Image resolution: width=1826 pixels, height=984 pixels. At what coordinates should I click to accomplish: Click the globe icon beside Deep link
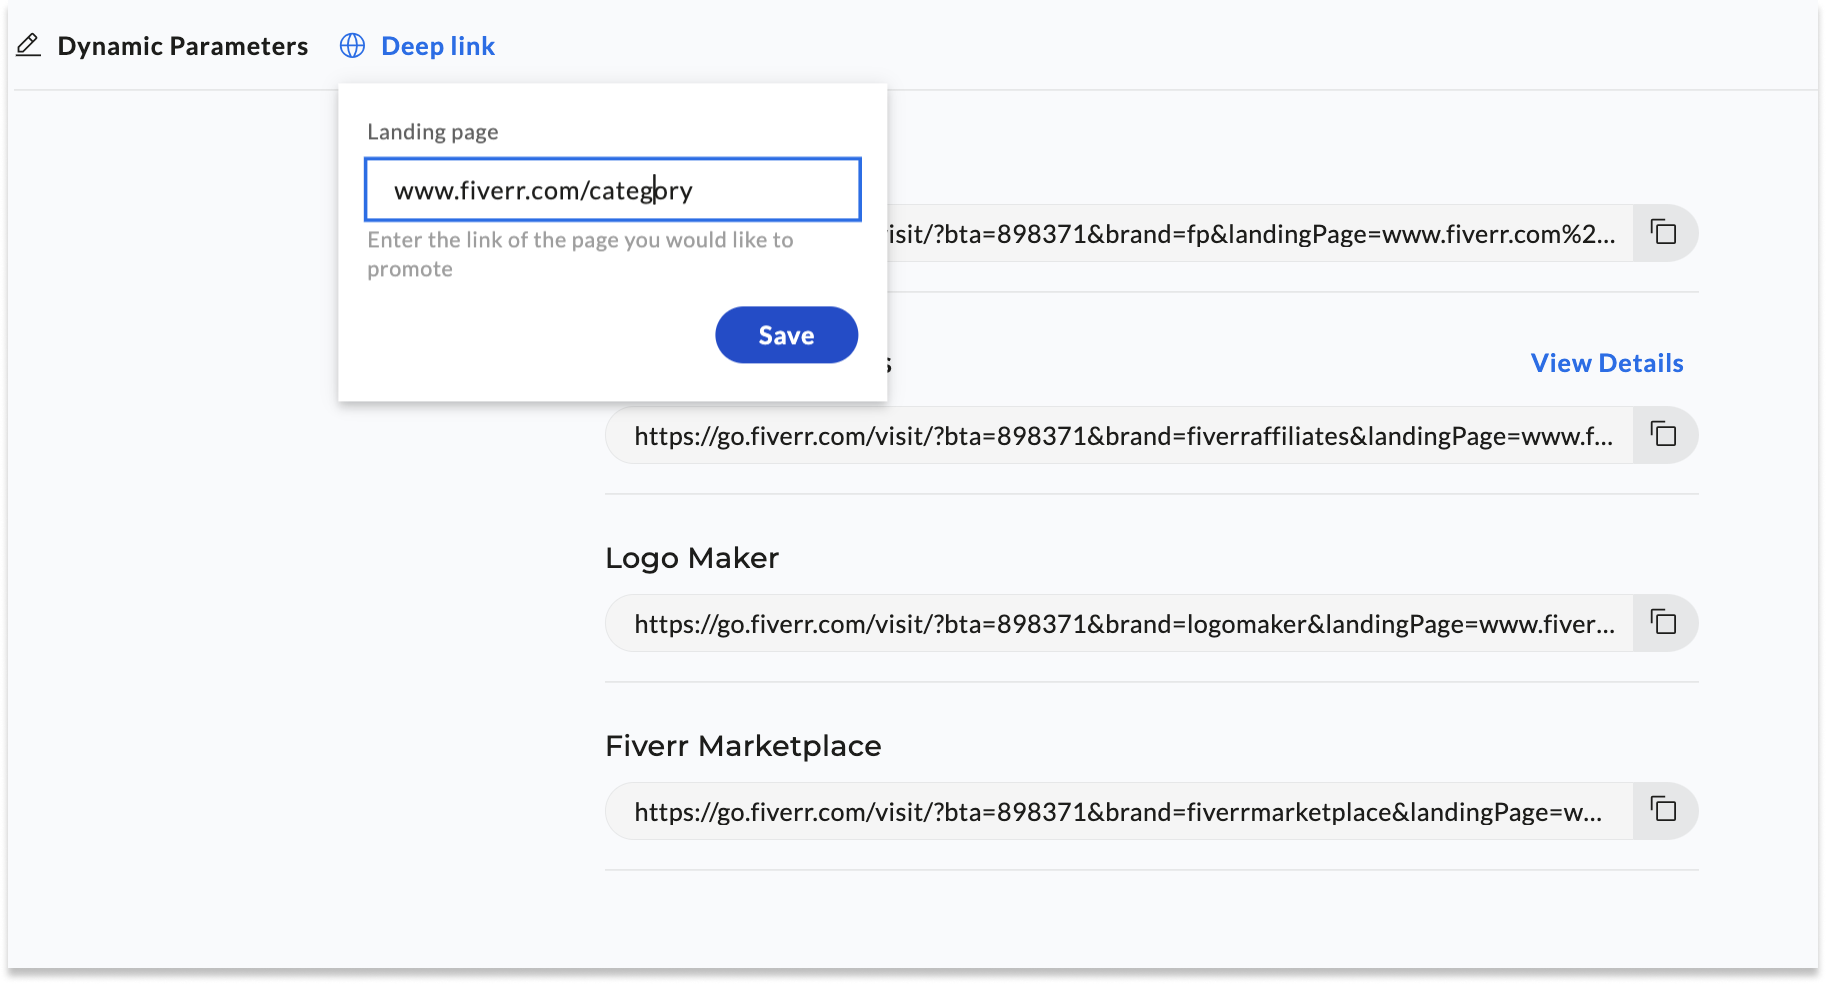pyautogui.click(x=352, y=46)
